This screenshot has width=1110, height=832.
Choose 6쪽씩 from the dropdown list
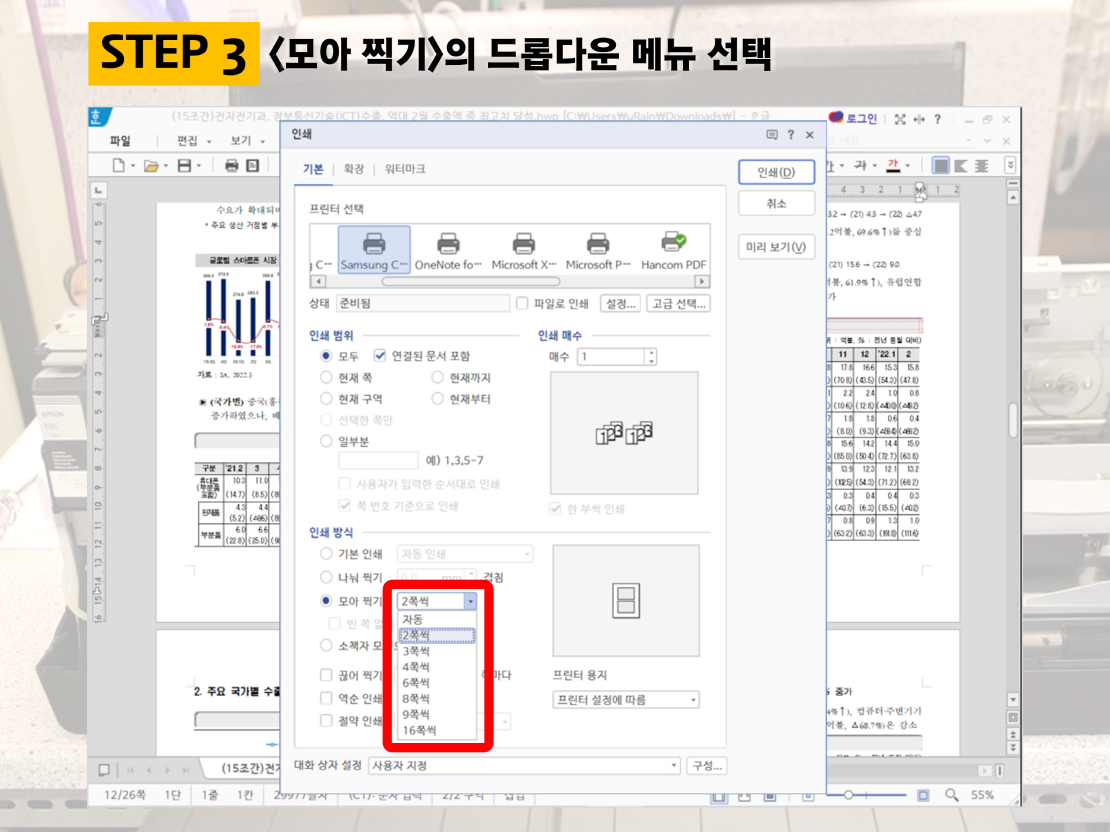click(436, 683)
